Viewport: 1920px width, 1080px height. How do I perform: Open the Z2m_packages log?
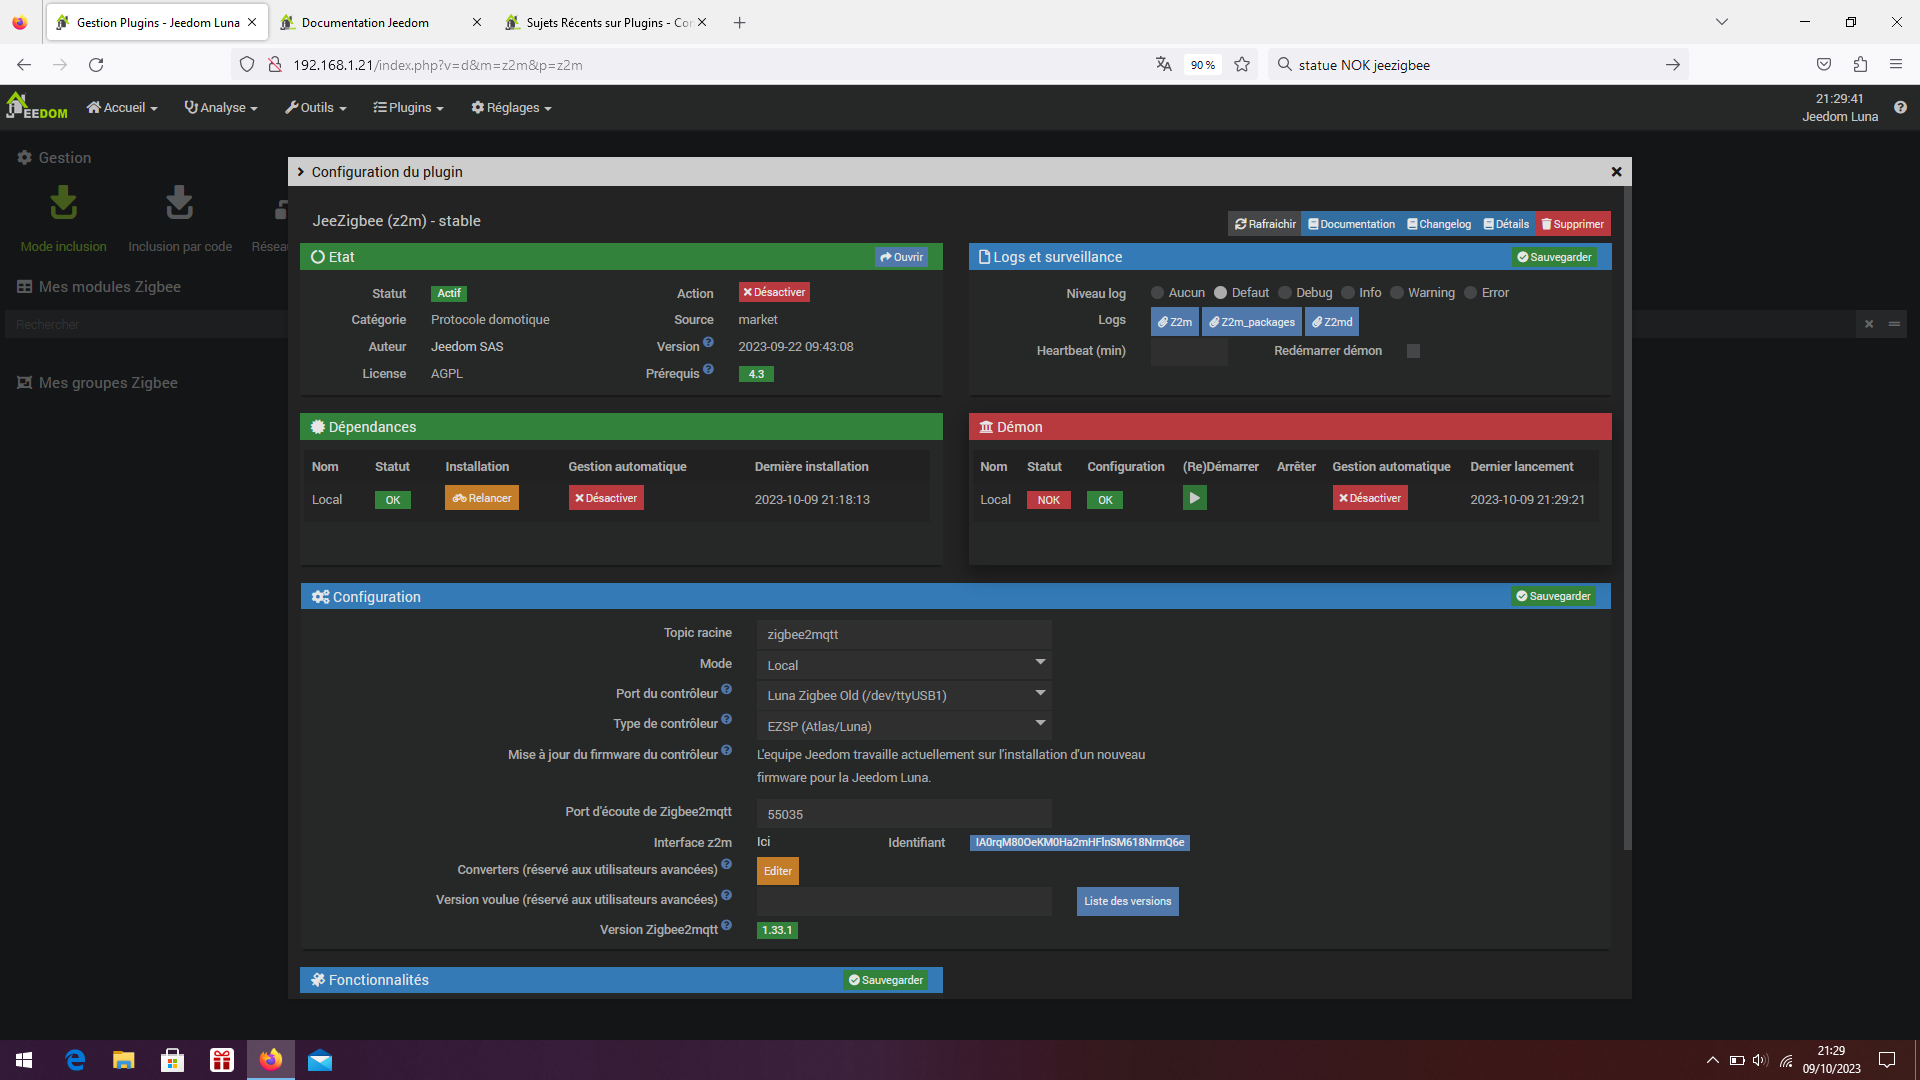click(1252, 322)
